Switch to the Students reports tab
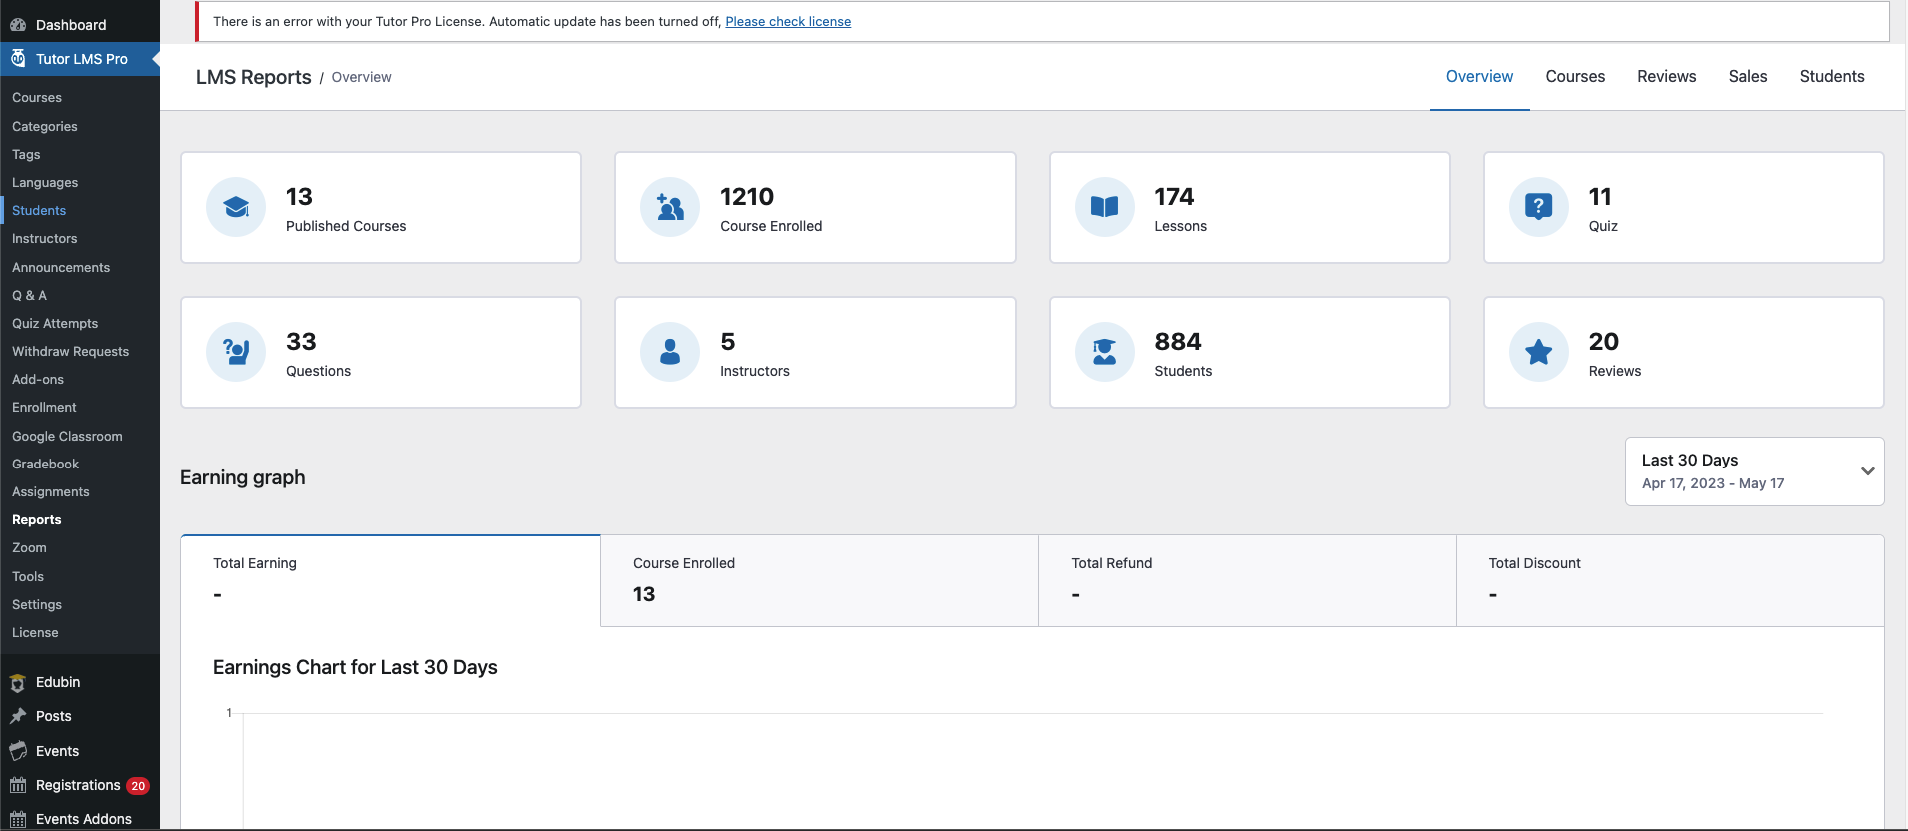This screenshot has height=831, width=1908. pyautogui.click(x=1832, y=77)
